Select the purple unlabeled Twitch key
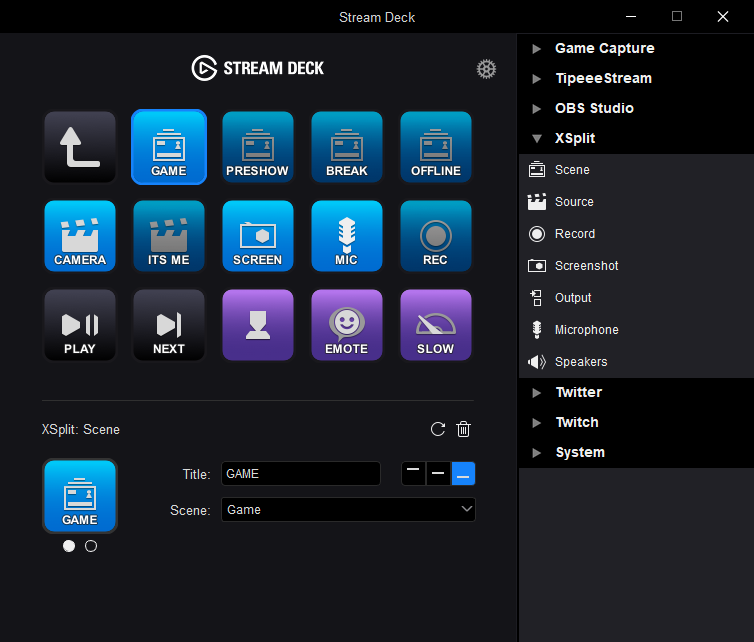The image size is (754, 642). [258, 325]
